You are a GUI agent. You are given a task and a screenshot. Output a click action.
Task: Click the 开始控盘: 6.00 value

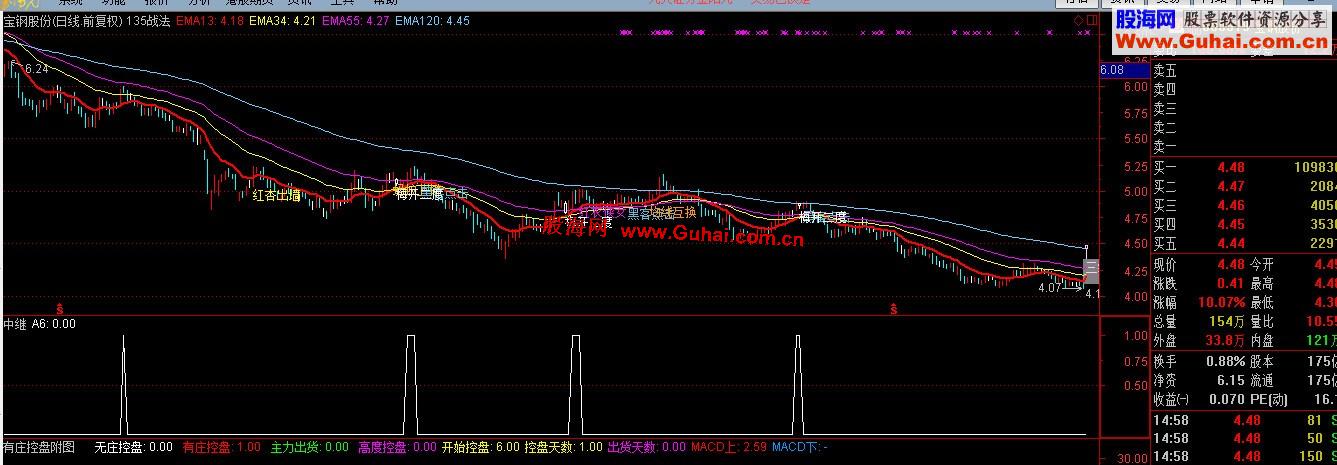tap(481, 447)
